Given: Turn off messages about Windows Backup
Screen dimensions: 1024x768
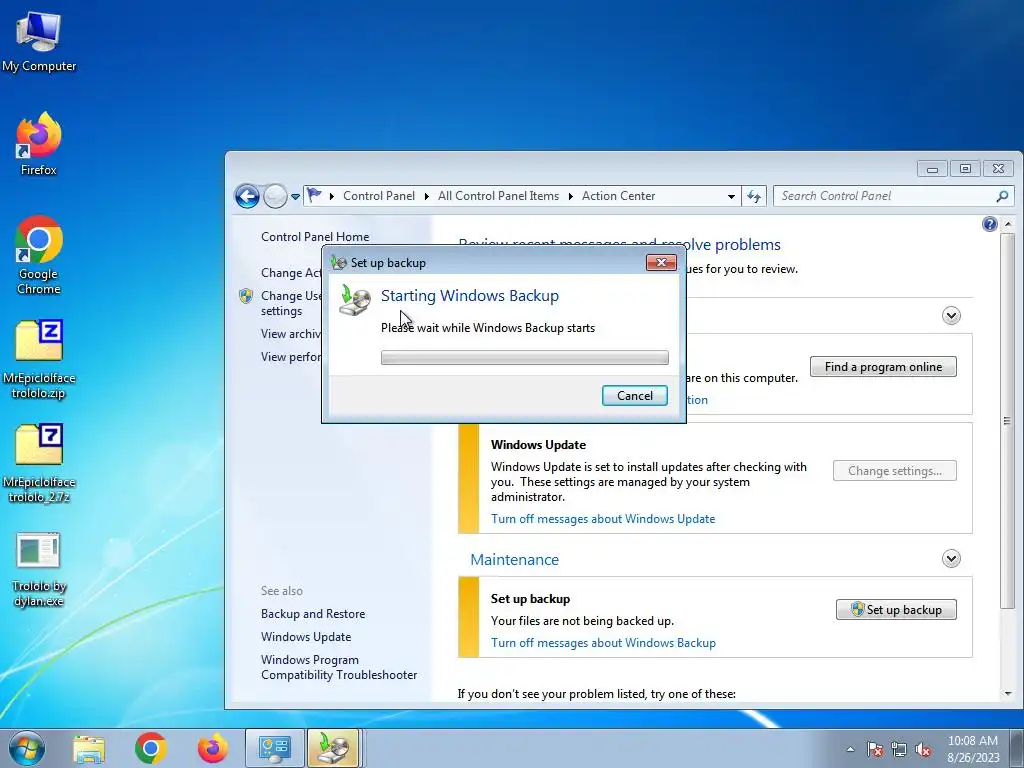Looking at the screenshot, I should (603, 643).
